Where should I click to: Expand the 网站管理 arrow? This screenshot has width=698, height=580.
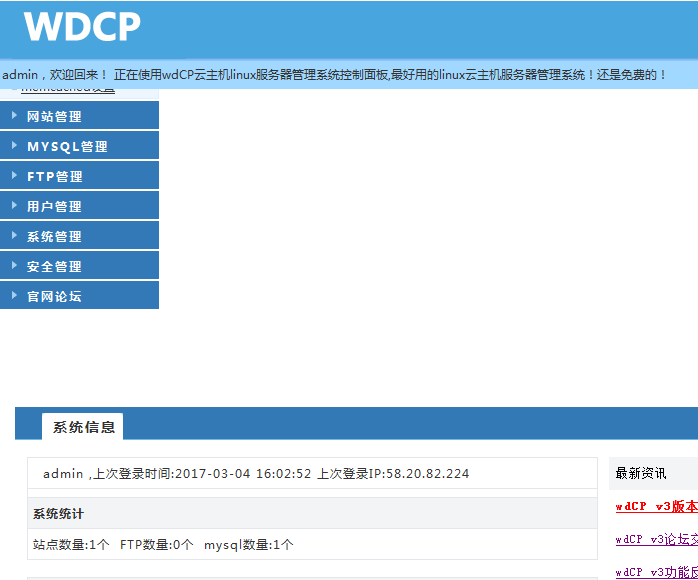[x=14, y=116]
